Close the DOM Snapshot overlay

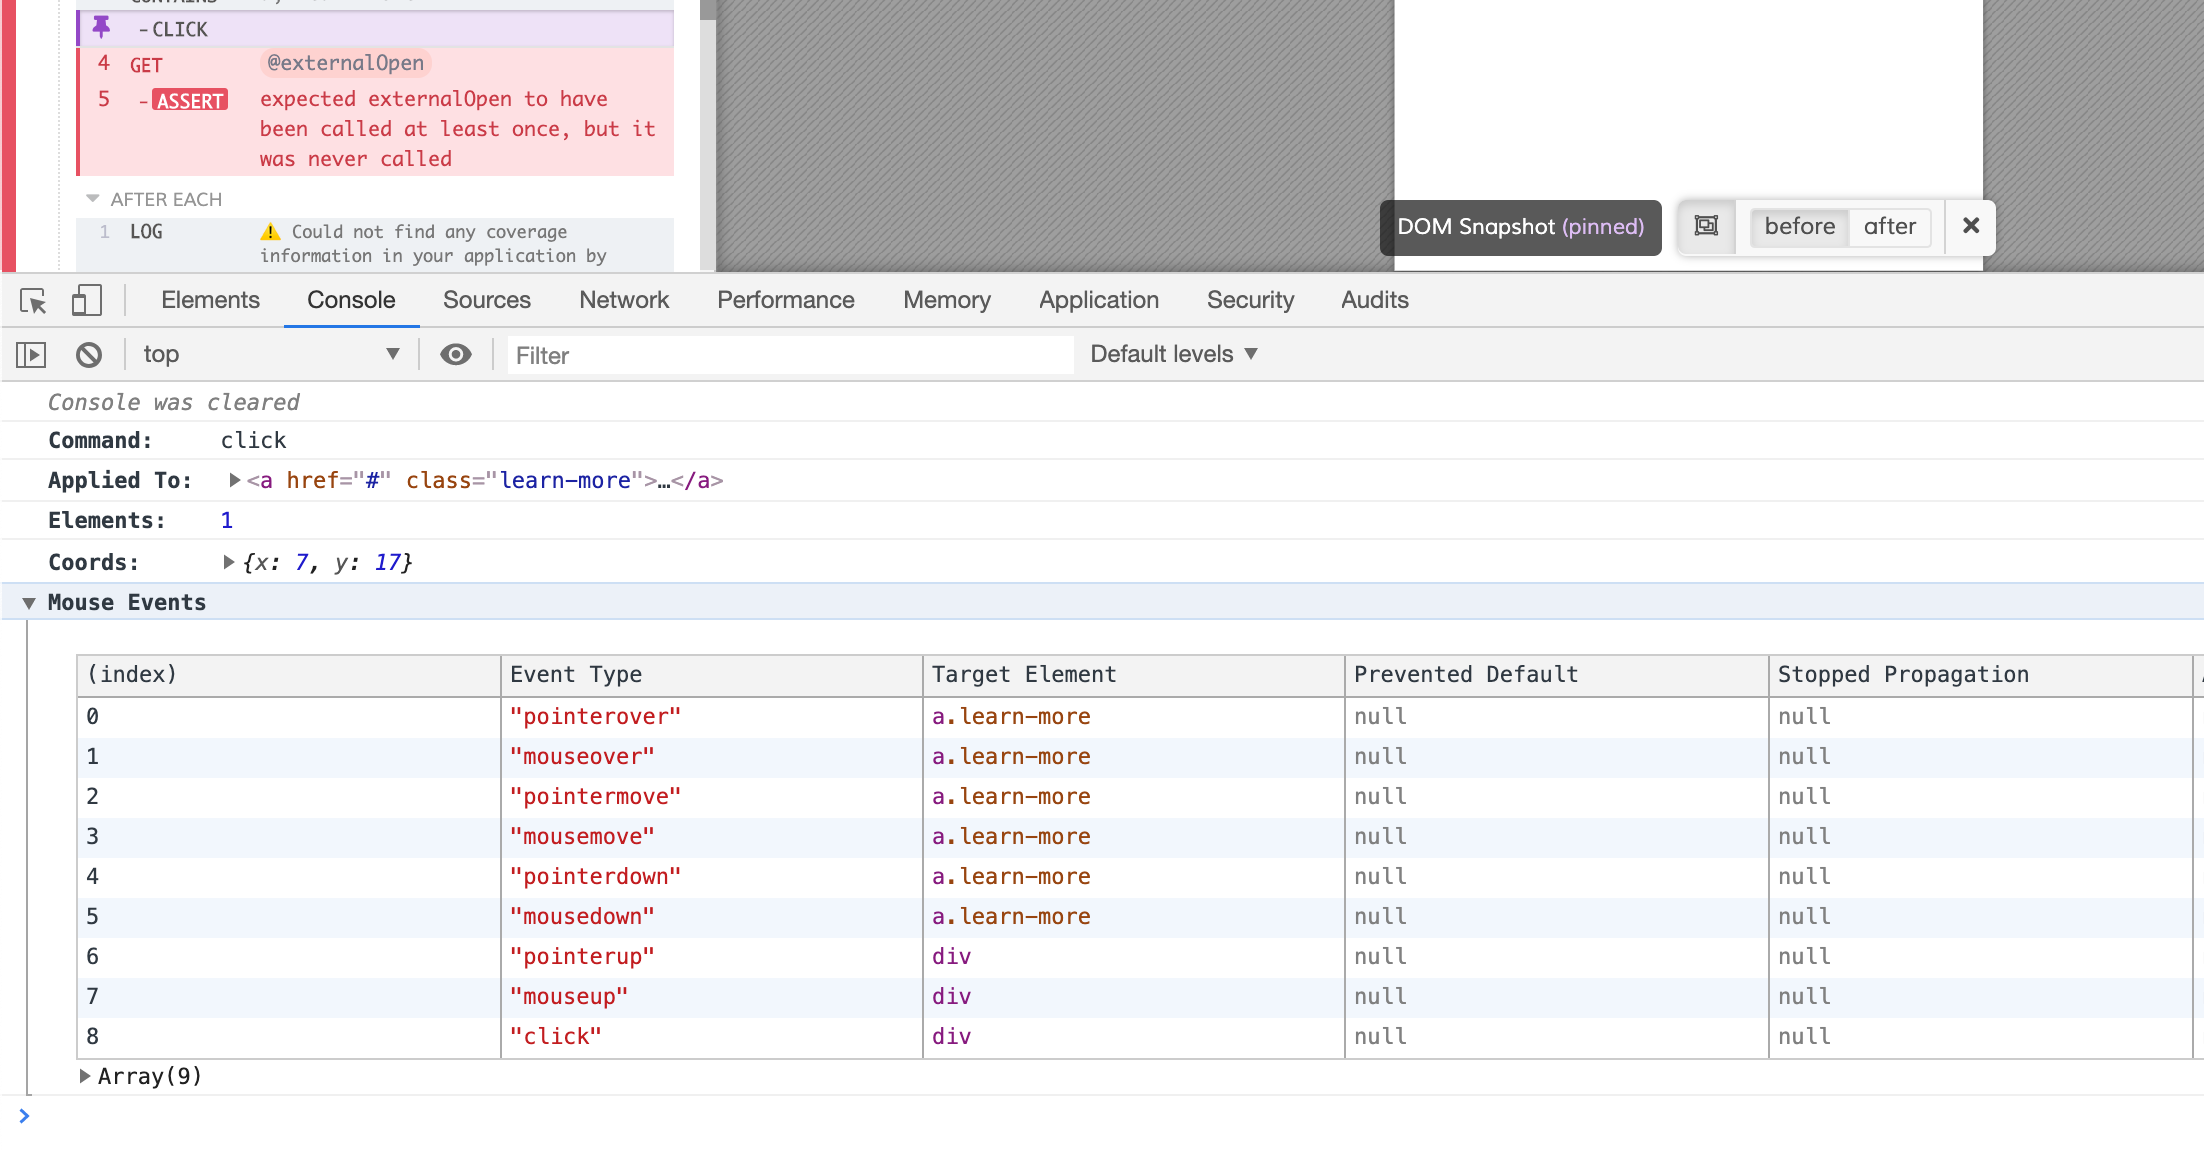(1969, 227)
